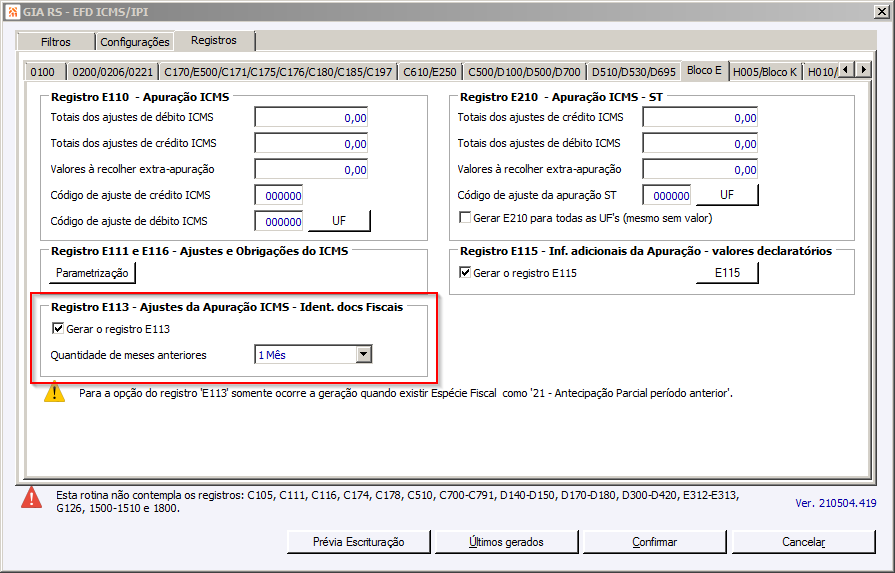The image size is (895, 573).
Task: Click E110 Totais dos ajustes de crédito field
Action: [x=311, y=143]
